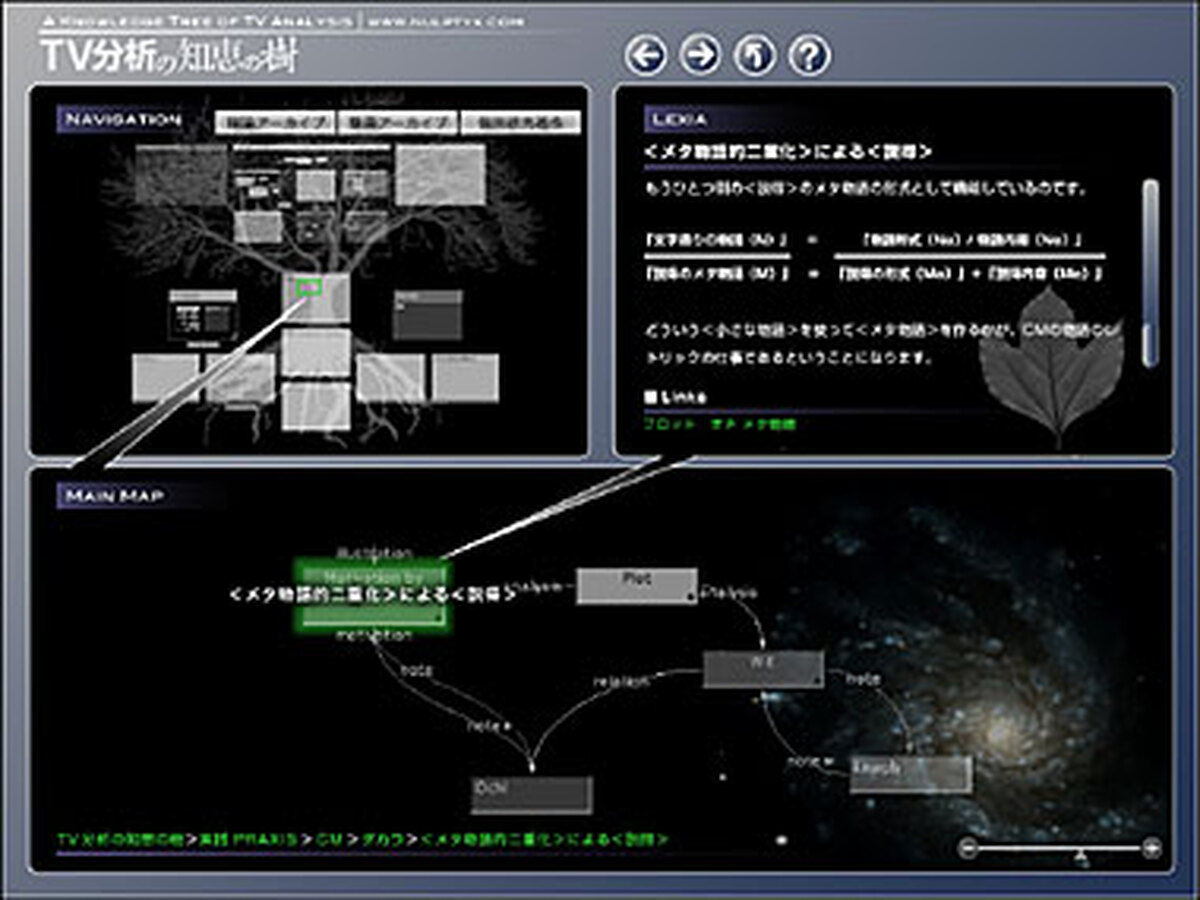1200x900 pixels.
Task: Select the Plot node in Main Map
Action: pyautogui.click(x=637, y=586)
